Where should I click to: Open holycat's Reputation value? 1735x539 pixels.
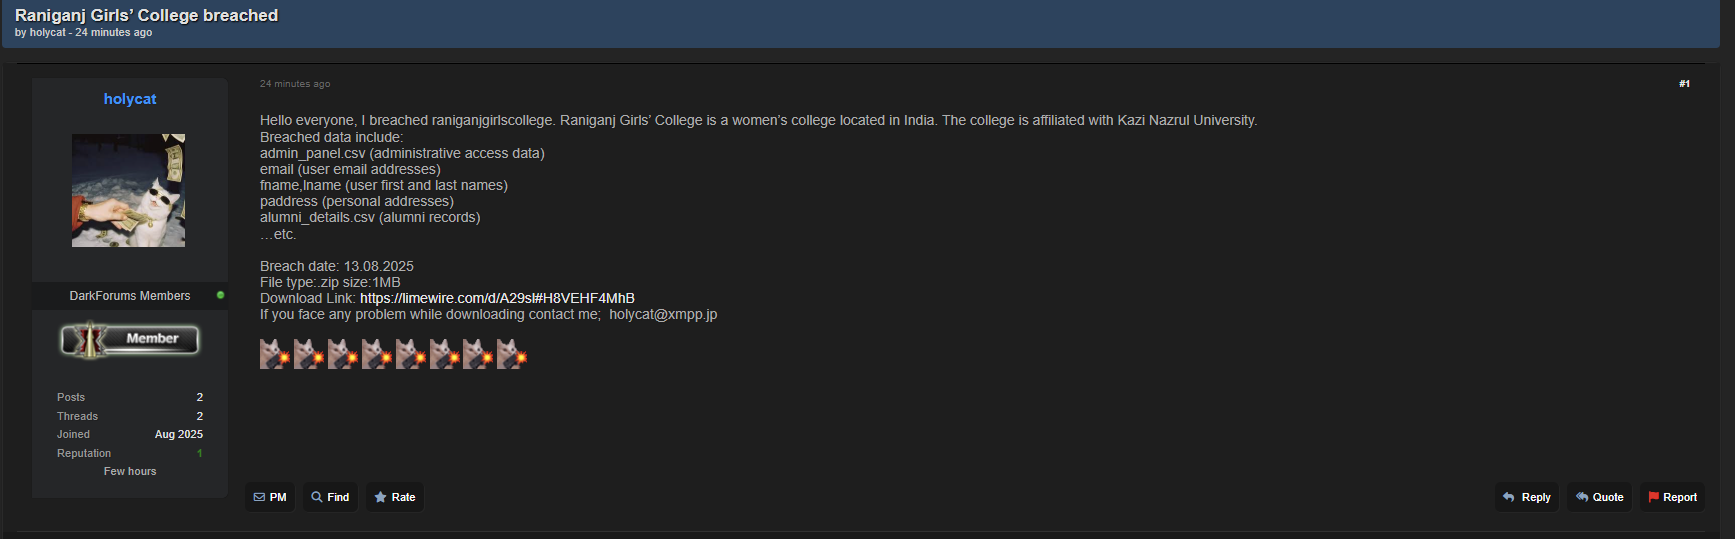point(199,453)
